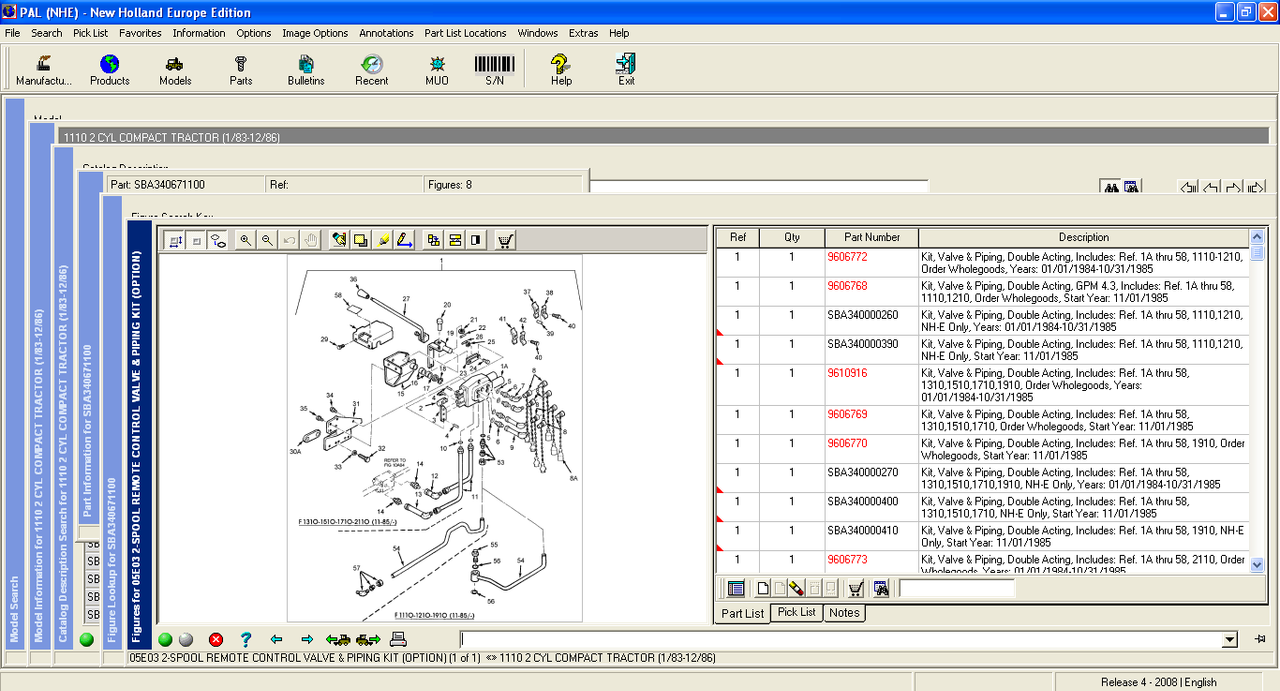Image resolution: width=1280 pixels, height=691 pixels.
Task: Click the half-panel layout toggle icon
Action: click(476, 240)
